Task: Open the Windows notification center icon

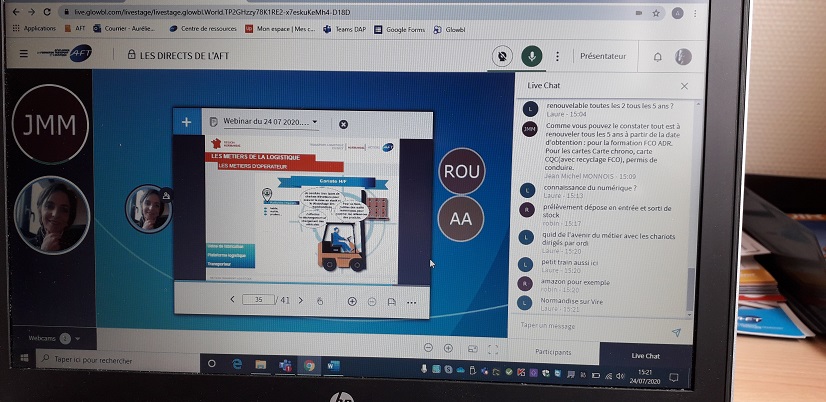Action: click(673, 377)
